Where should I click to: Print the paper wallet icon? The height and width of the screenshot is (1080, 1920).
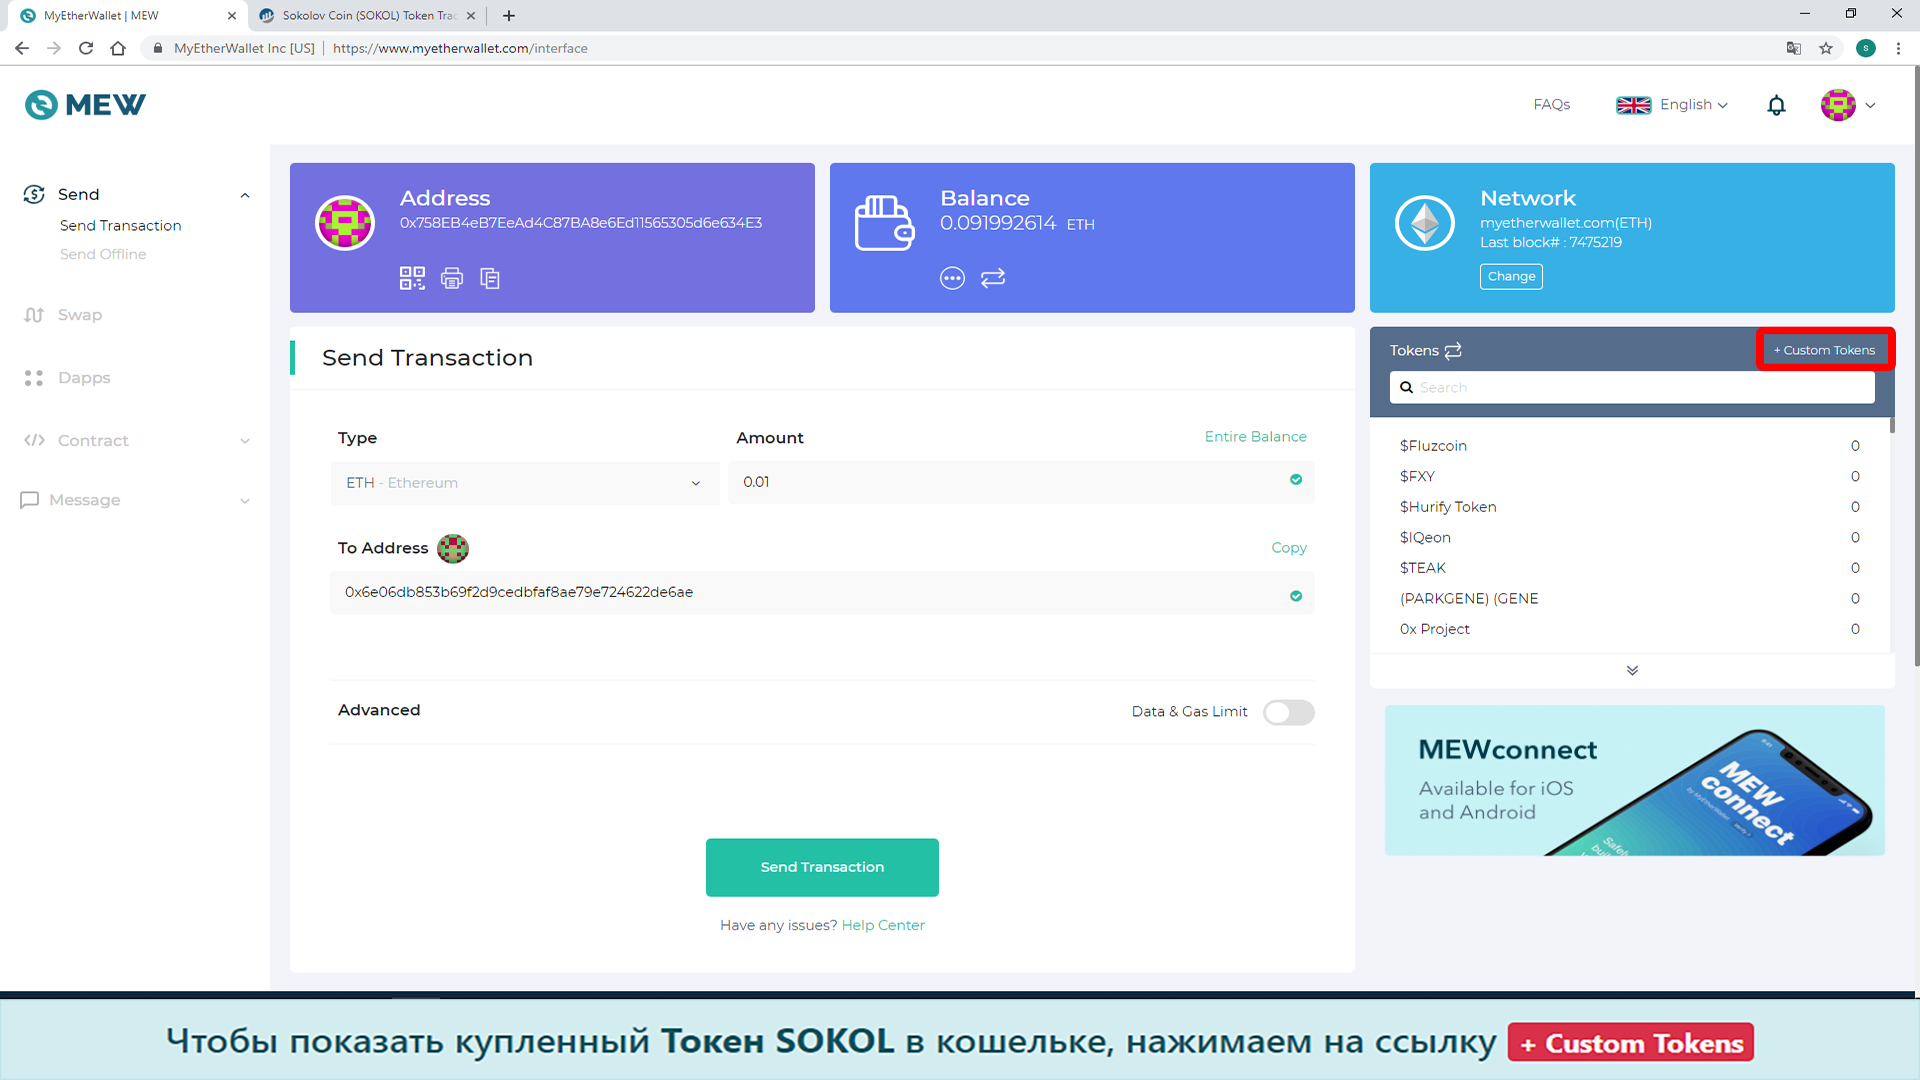coord(452,278)
